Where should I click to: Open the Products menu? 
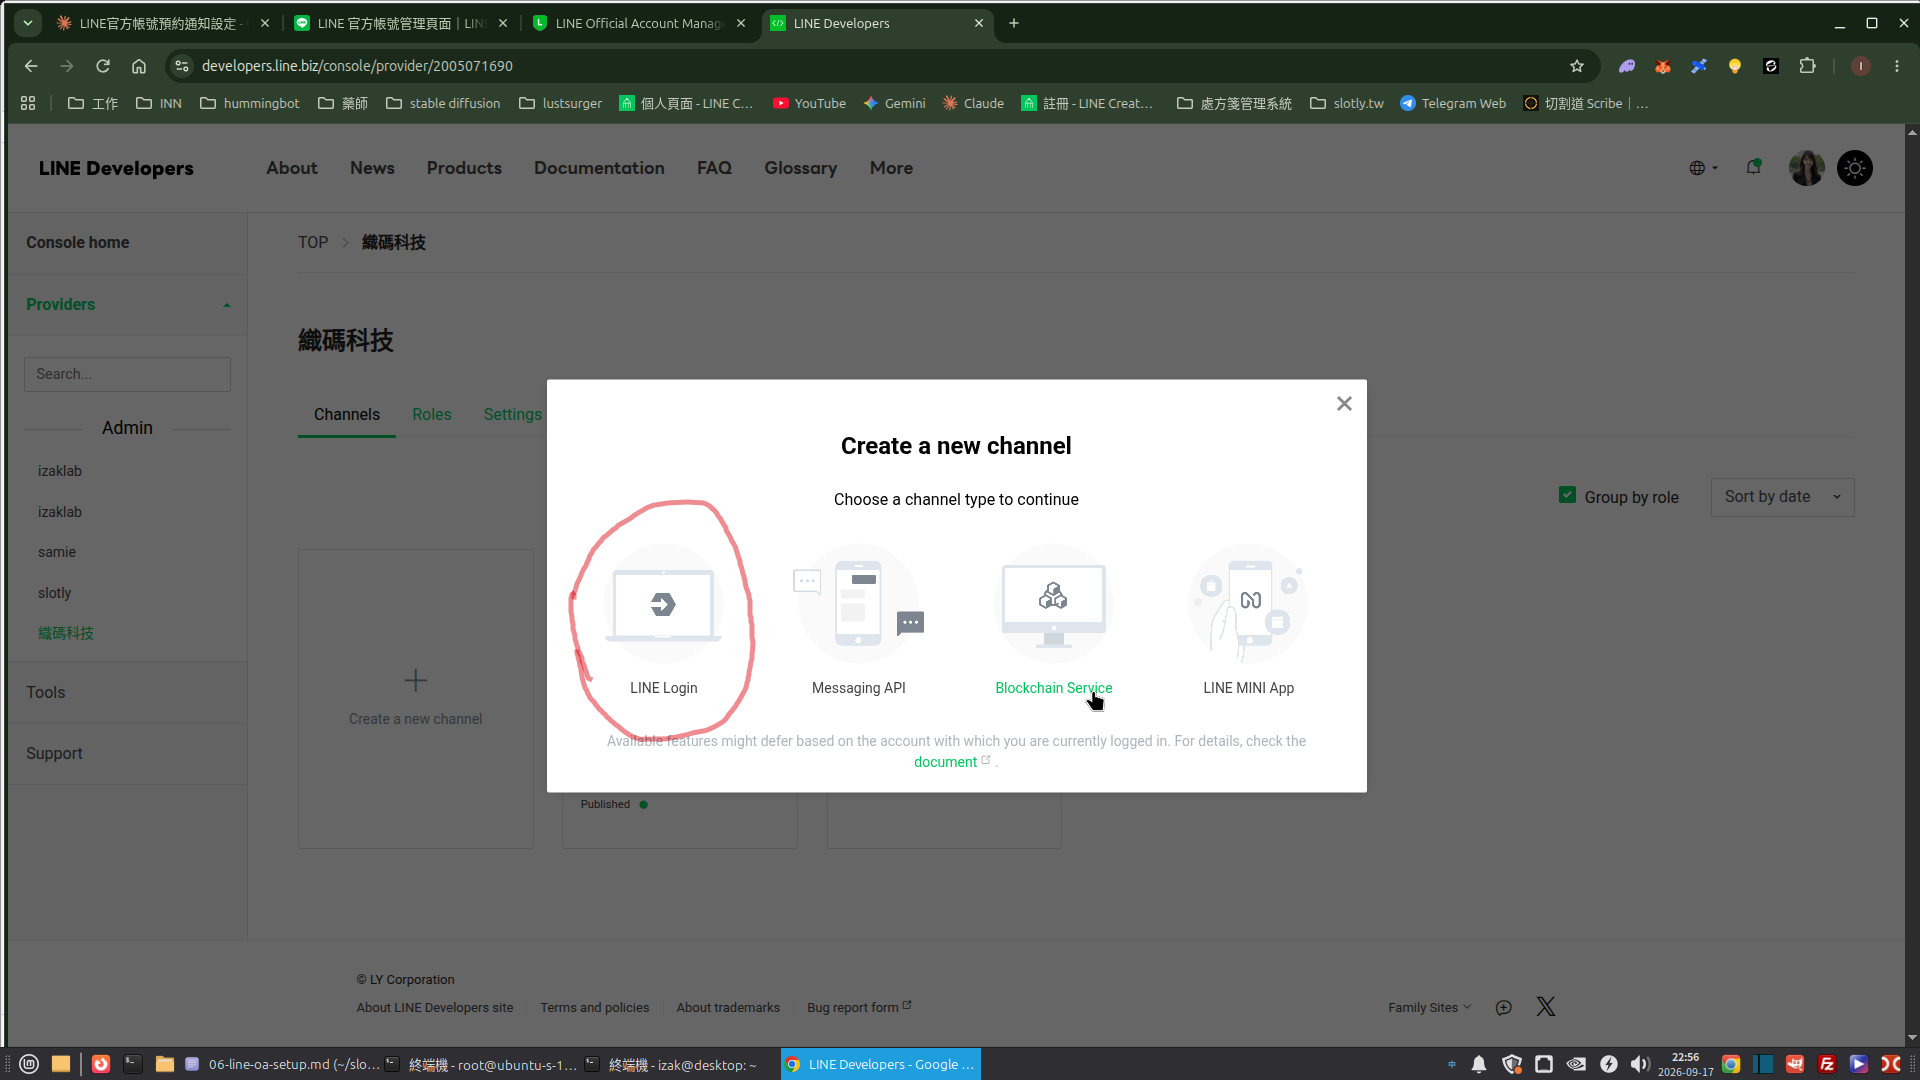tap(464, 168)
